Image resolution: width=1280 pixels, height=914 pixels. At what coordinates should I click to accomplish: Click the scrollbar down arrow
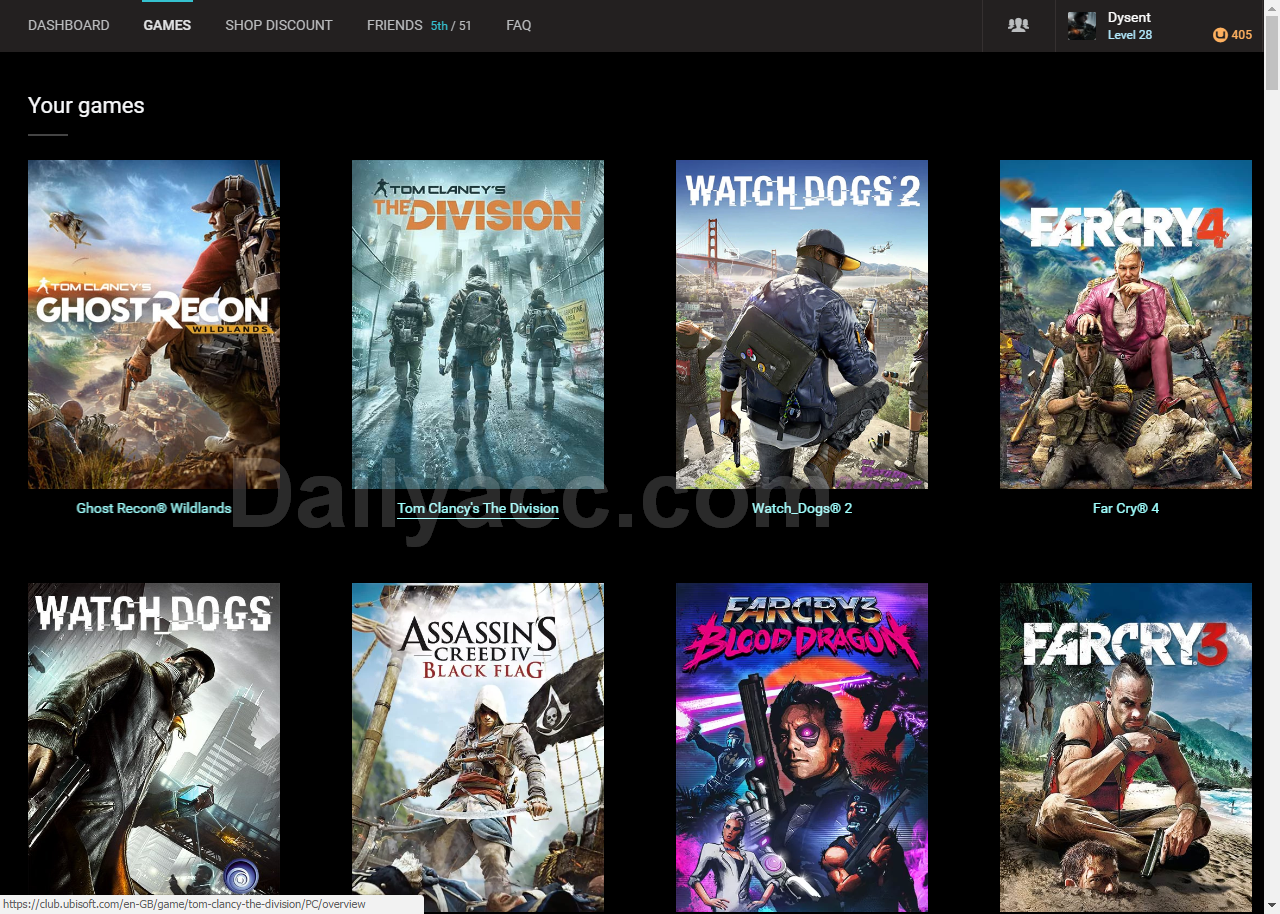(1272, 905)
